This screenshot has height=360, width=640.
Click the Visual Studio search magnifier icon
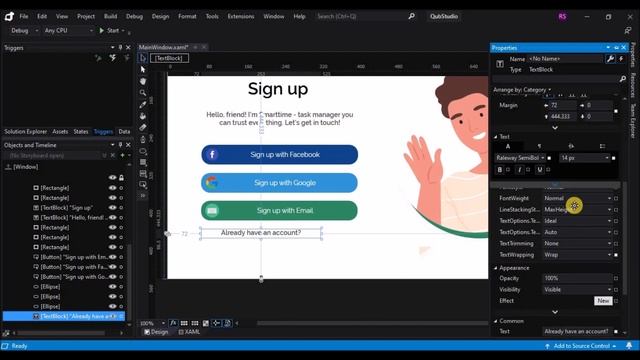point(411,16)
